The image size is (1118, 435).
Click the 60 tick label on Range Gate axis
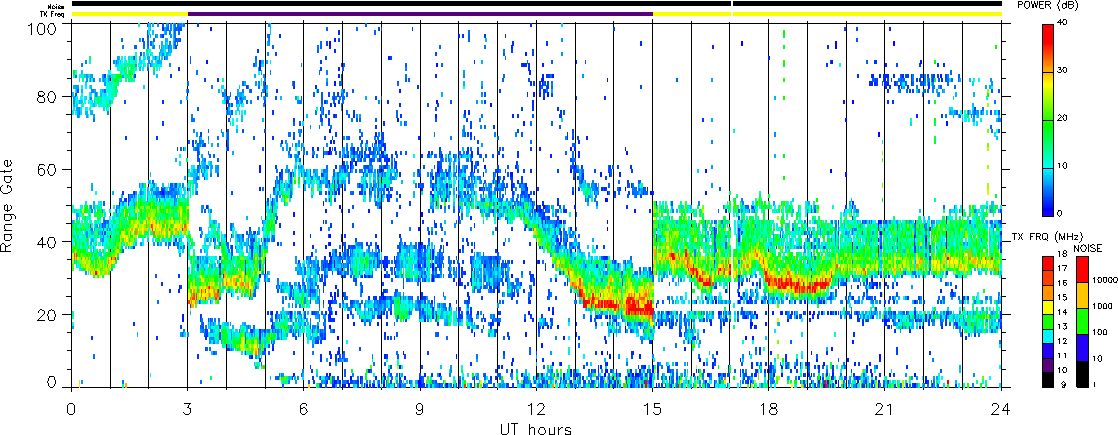click(47, 169)
